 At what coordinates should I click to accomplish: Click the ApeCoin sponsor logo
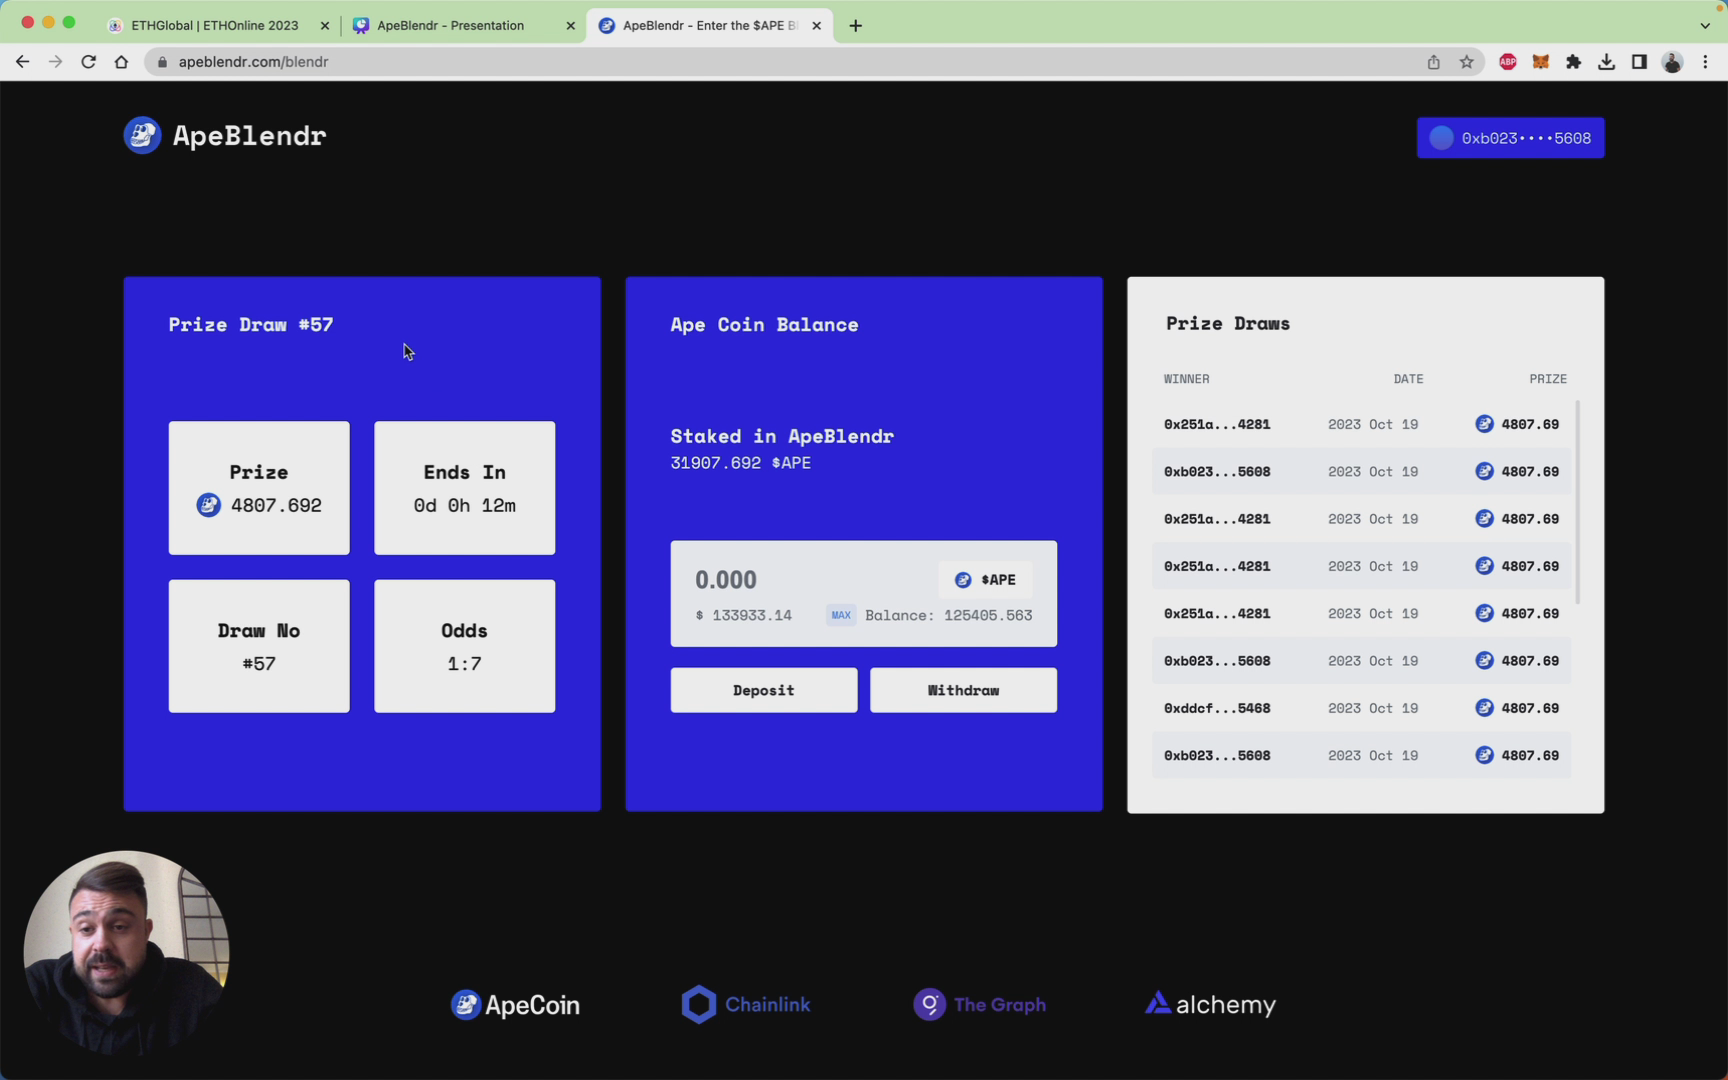click(x=515, y=1004)
